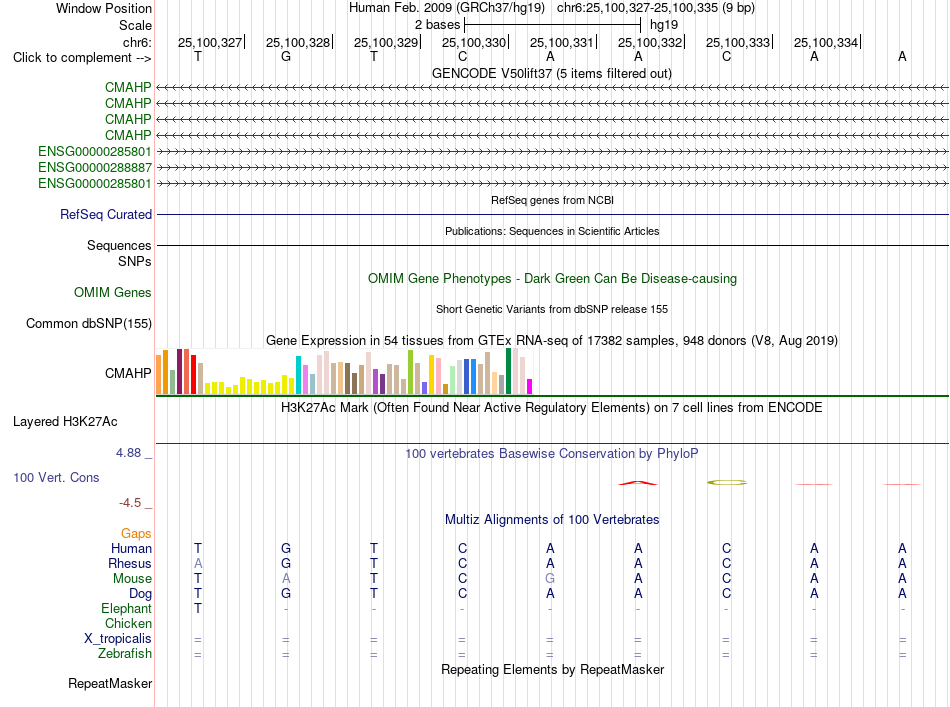Open the GENCODE V50lift37 track title
This screenshot has width=950, height=707.
551,73
